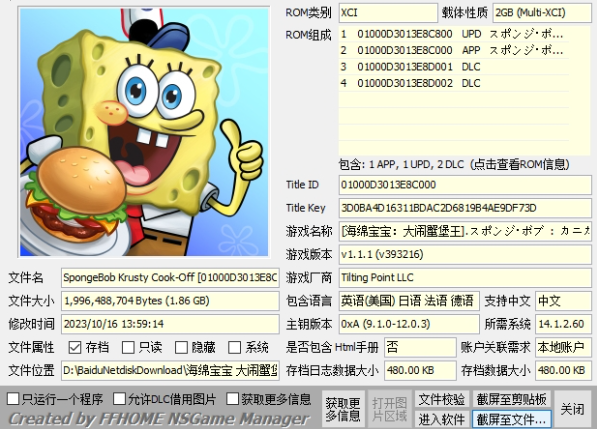Image resolution: width=597 pixels, height=429 pixels.
Task: Open 文件校验 file verification
Action: point(442,399)
